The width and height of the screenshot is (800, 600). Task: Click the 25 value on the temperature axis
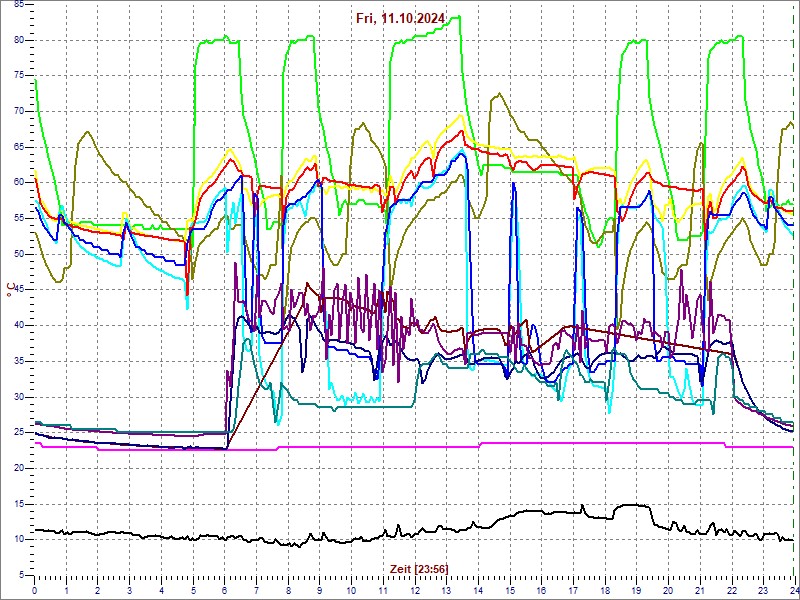[18, 433]
